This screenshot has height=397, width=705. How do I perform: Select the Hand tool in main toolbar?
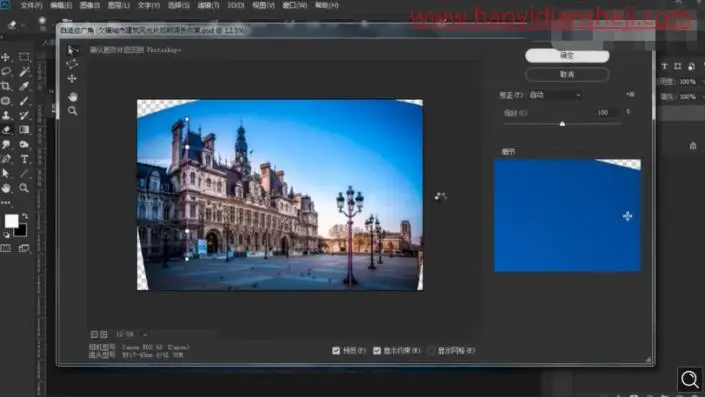pyautogui.click(x=6, y=188)
